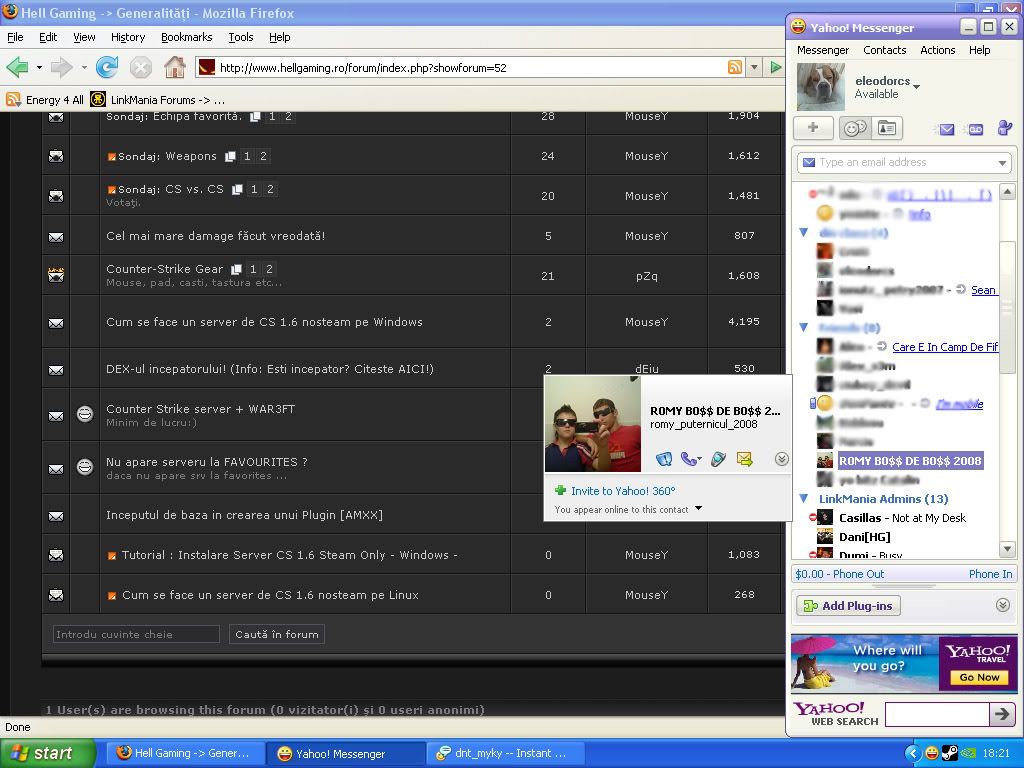Click the Add a Contact plus button
1024x768 pixels.
point(813,128)
